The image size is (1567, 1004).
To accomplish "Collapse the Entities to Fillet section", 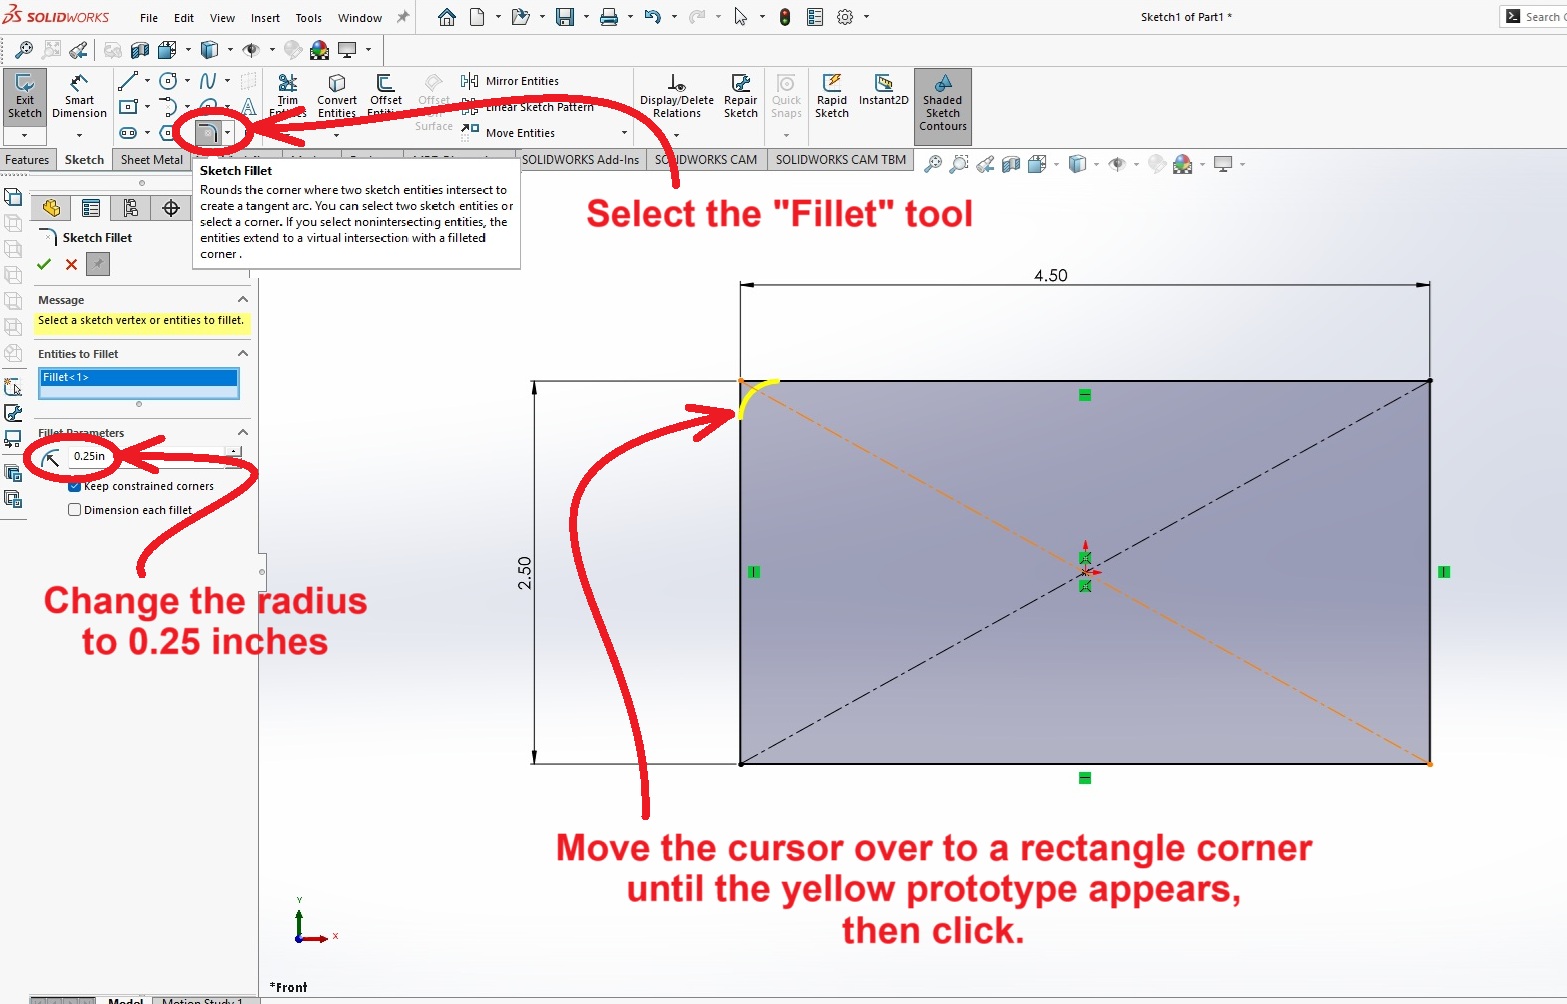I will [242, 354].
